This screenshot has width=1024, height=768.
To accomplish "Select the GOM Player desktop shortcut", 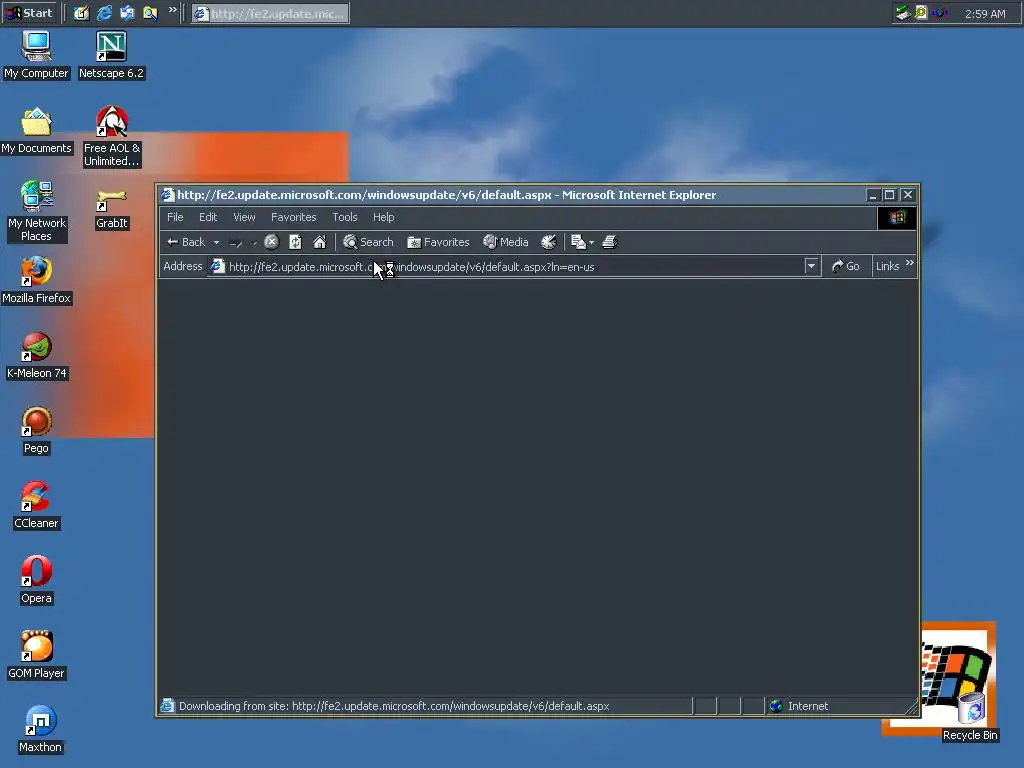I will [37, 656].
